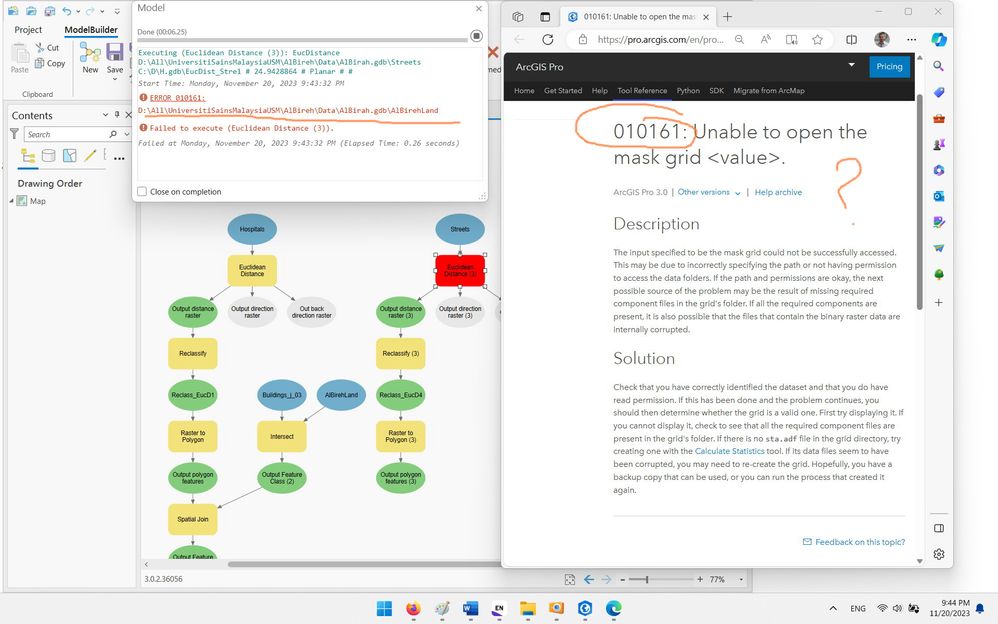Open the Help archive link

click(778, 192)
